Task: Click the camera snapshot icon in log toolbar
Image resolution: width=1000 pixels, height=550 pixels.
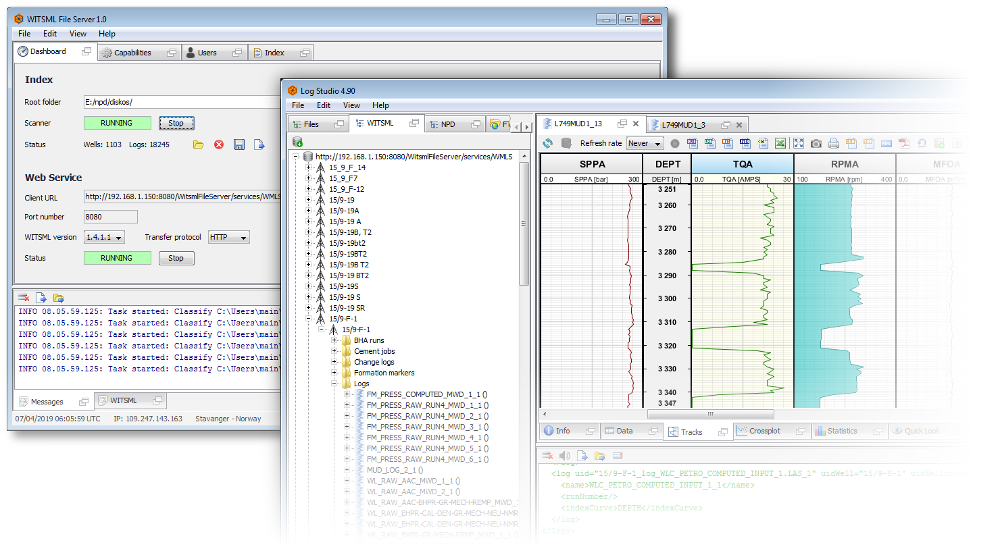Action: click(816, 144)
